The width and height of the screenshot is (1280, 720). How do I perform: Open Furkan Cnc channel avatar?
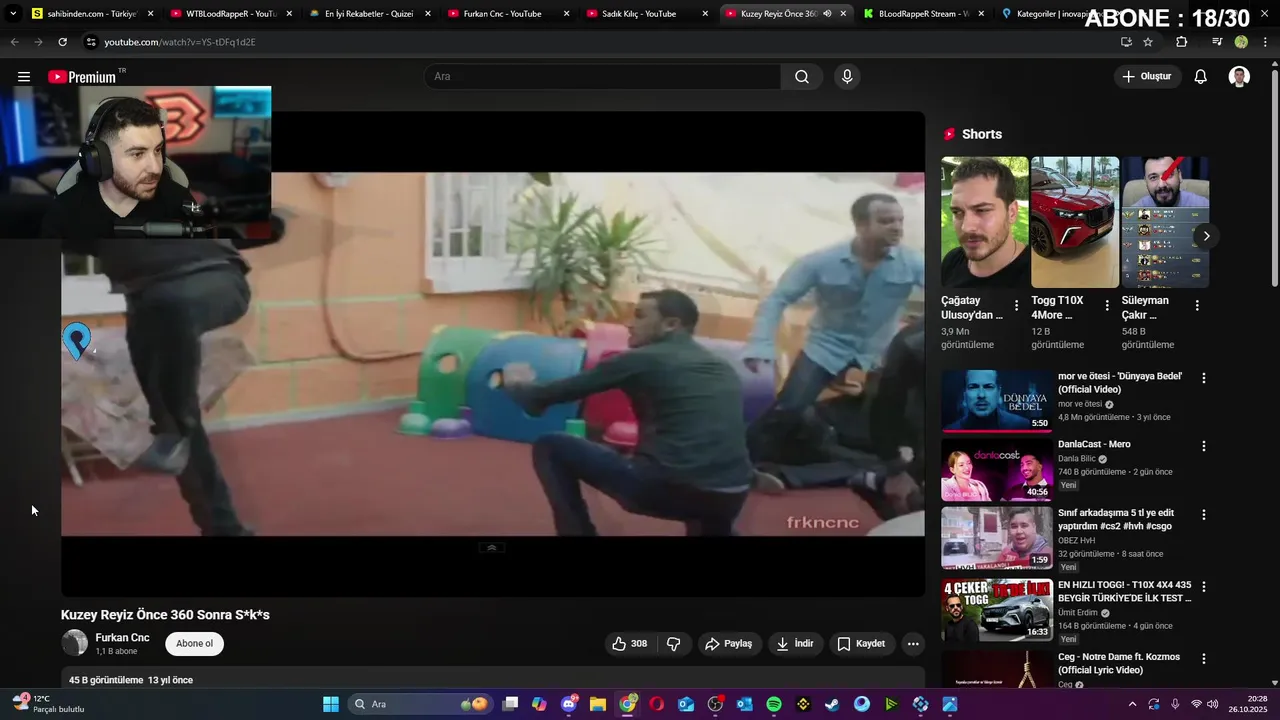click(x=74, y=643)
